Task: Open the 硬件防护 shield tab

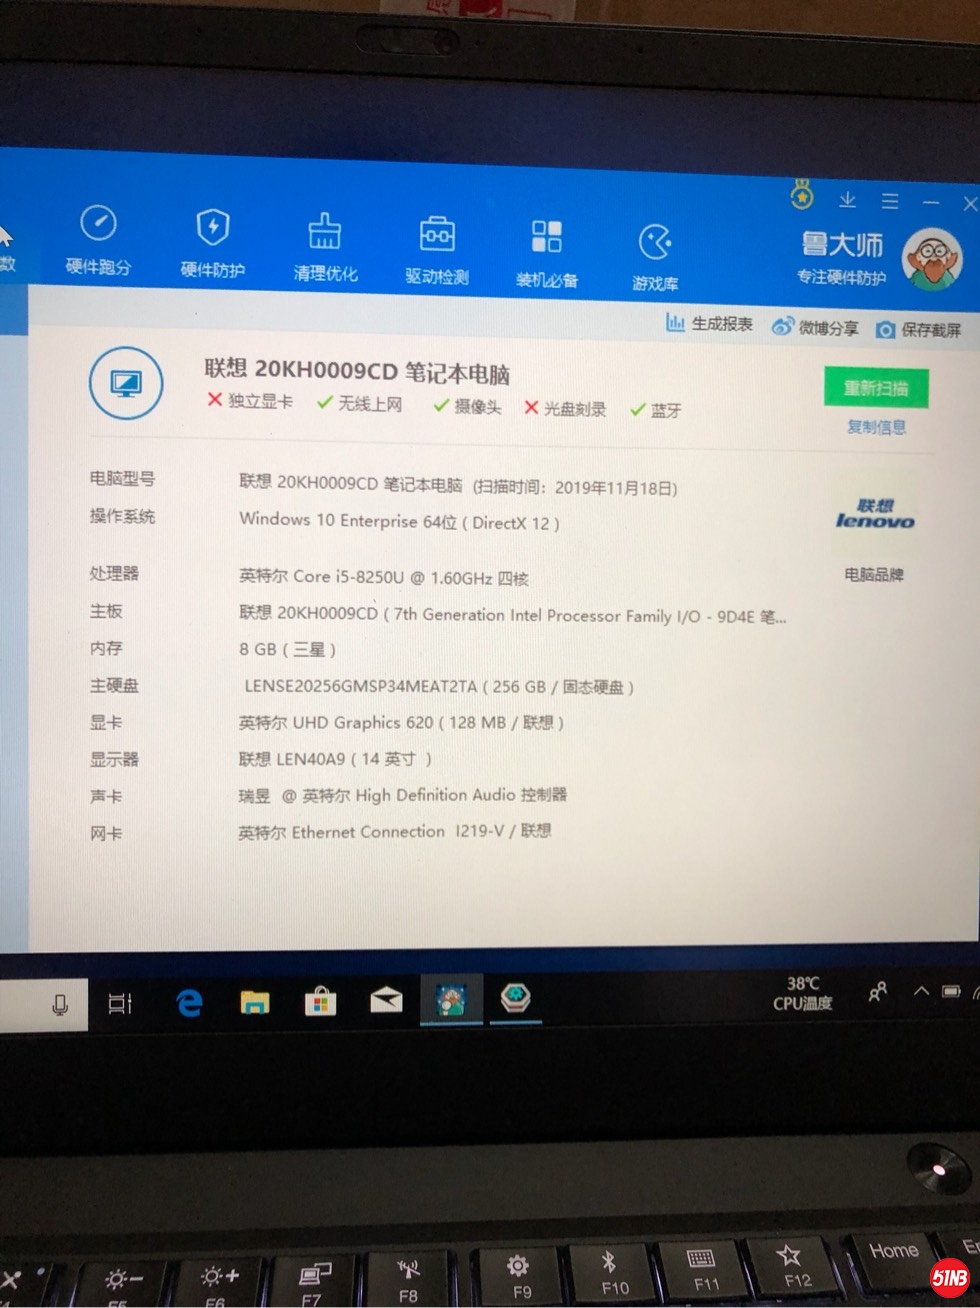Action: pyautogui.click(x=212, y=243)
